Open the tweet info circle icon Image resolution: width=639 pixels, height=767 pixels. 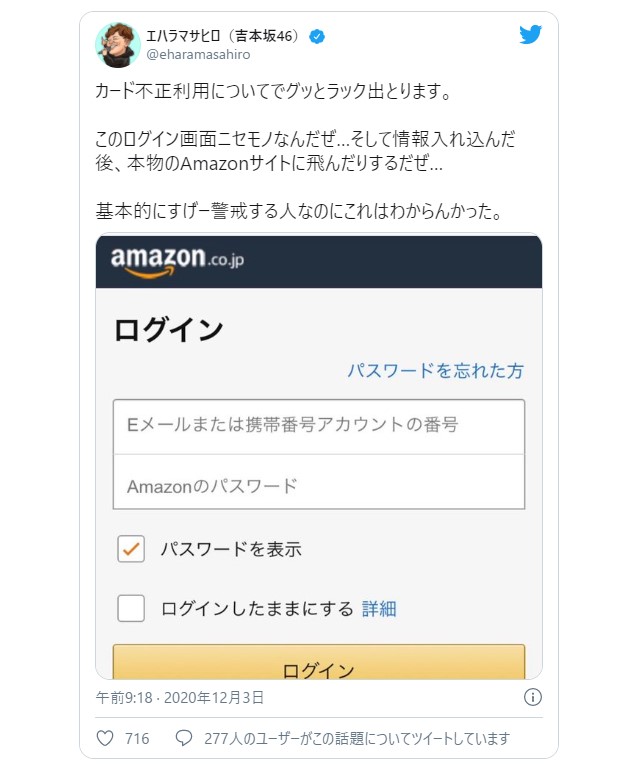click(533, 697)
